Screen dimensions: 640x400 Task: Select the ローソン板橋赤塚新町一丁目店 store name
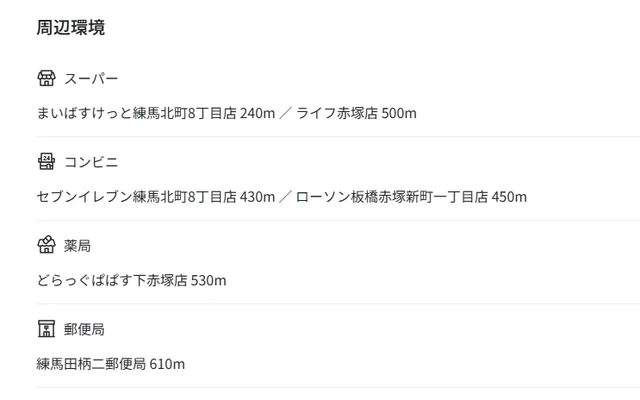(x=392, y=196)
